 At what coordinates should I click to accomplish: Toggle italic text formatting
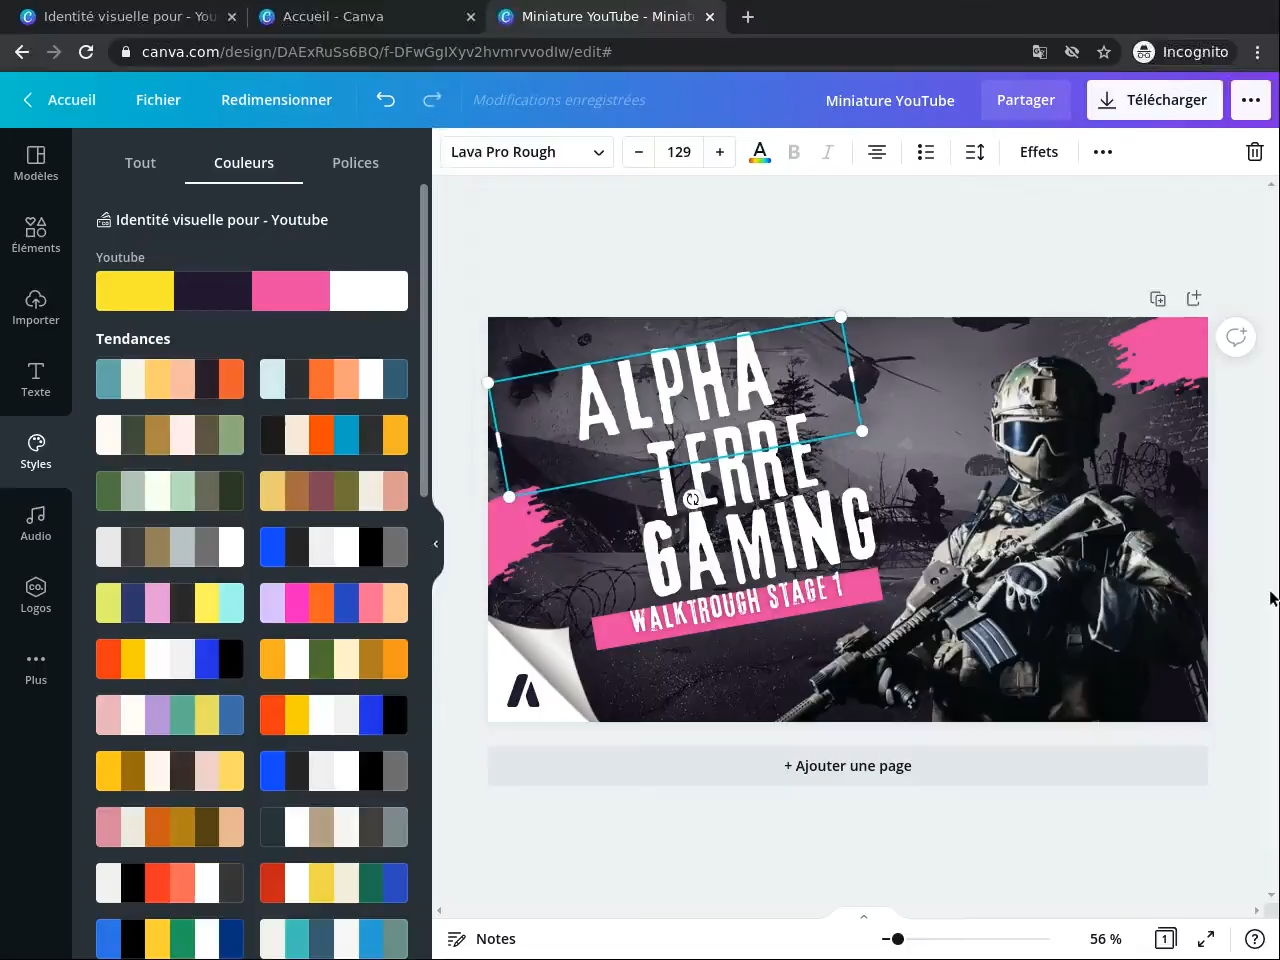(828, 152)
